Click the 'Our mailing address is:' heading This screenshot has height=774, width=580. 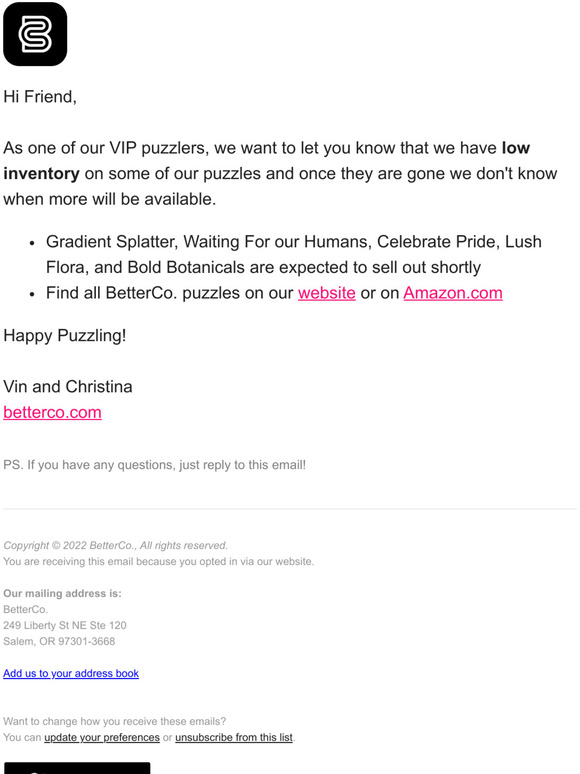(62, 593)
